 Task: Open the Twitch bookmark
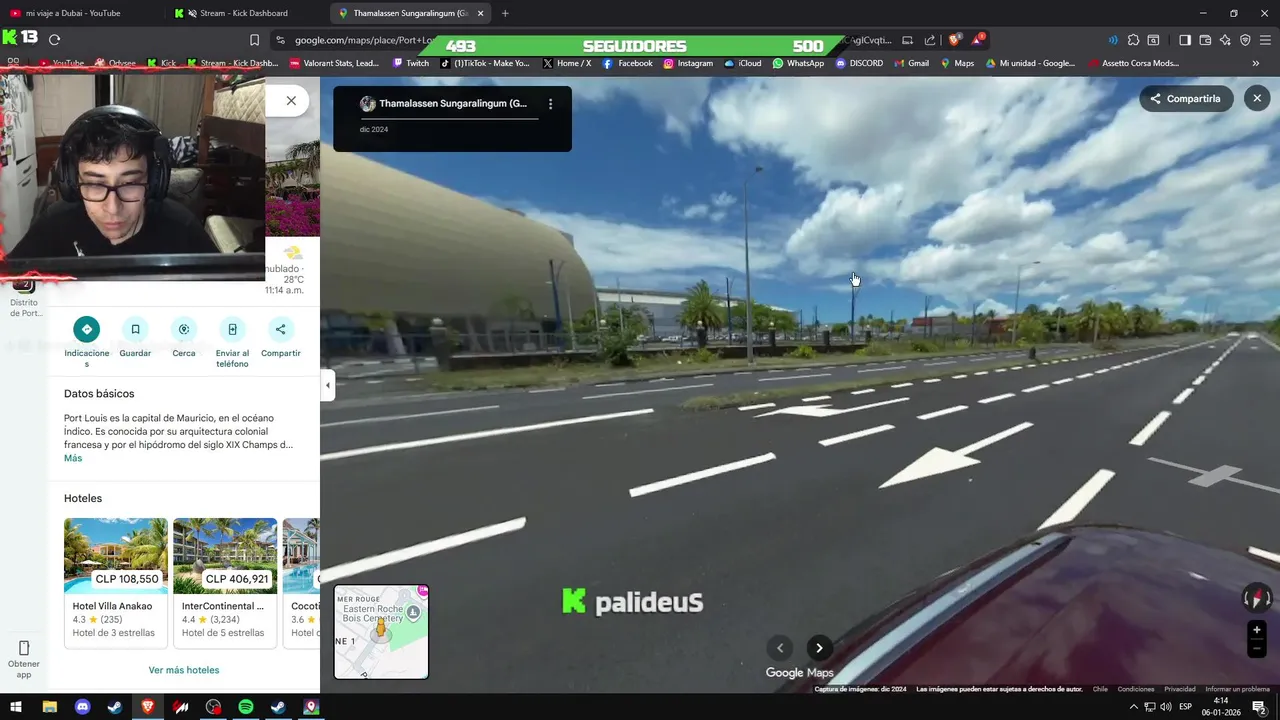pyautogui.click(x=411, y=63)
